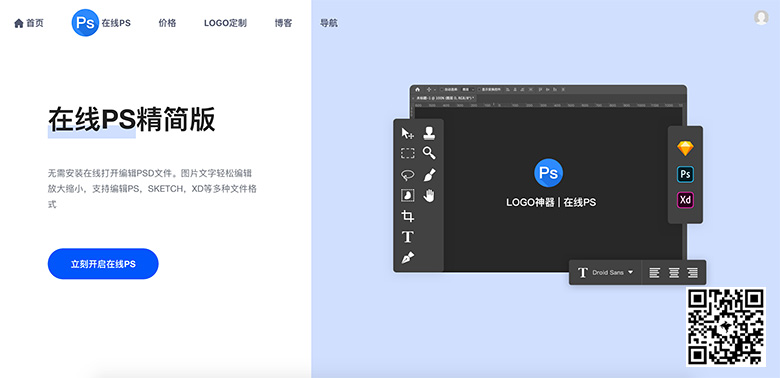
Task: Click the Move tool arrow icon
Action: click(x=407, y=133)
